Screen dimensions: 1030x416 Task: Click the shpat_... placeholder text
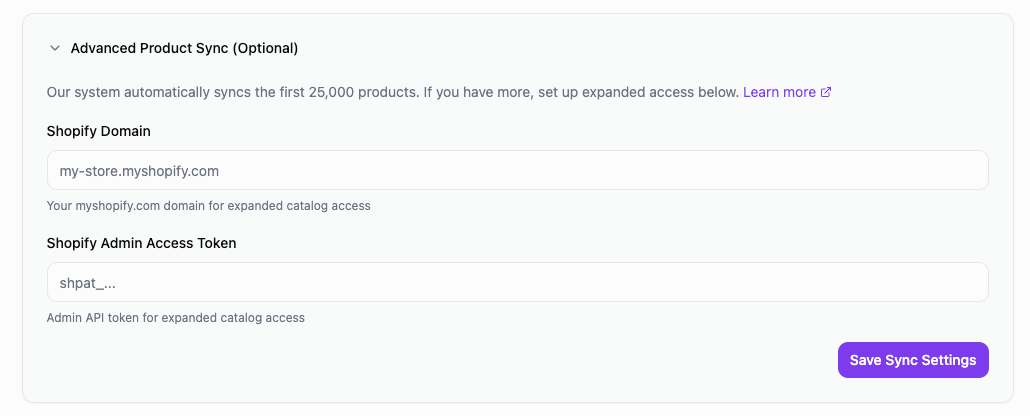[87, 283]
